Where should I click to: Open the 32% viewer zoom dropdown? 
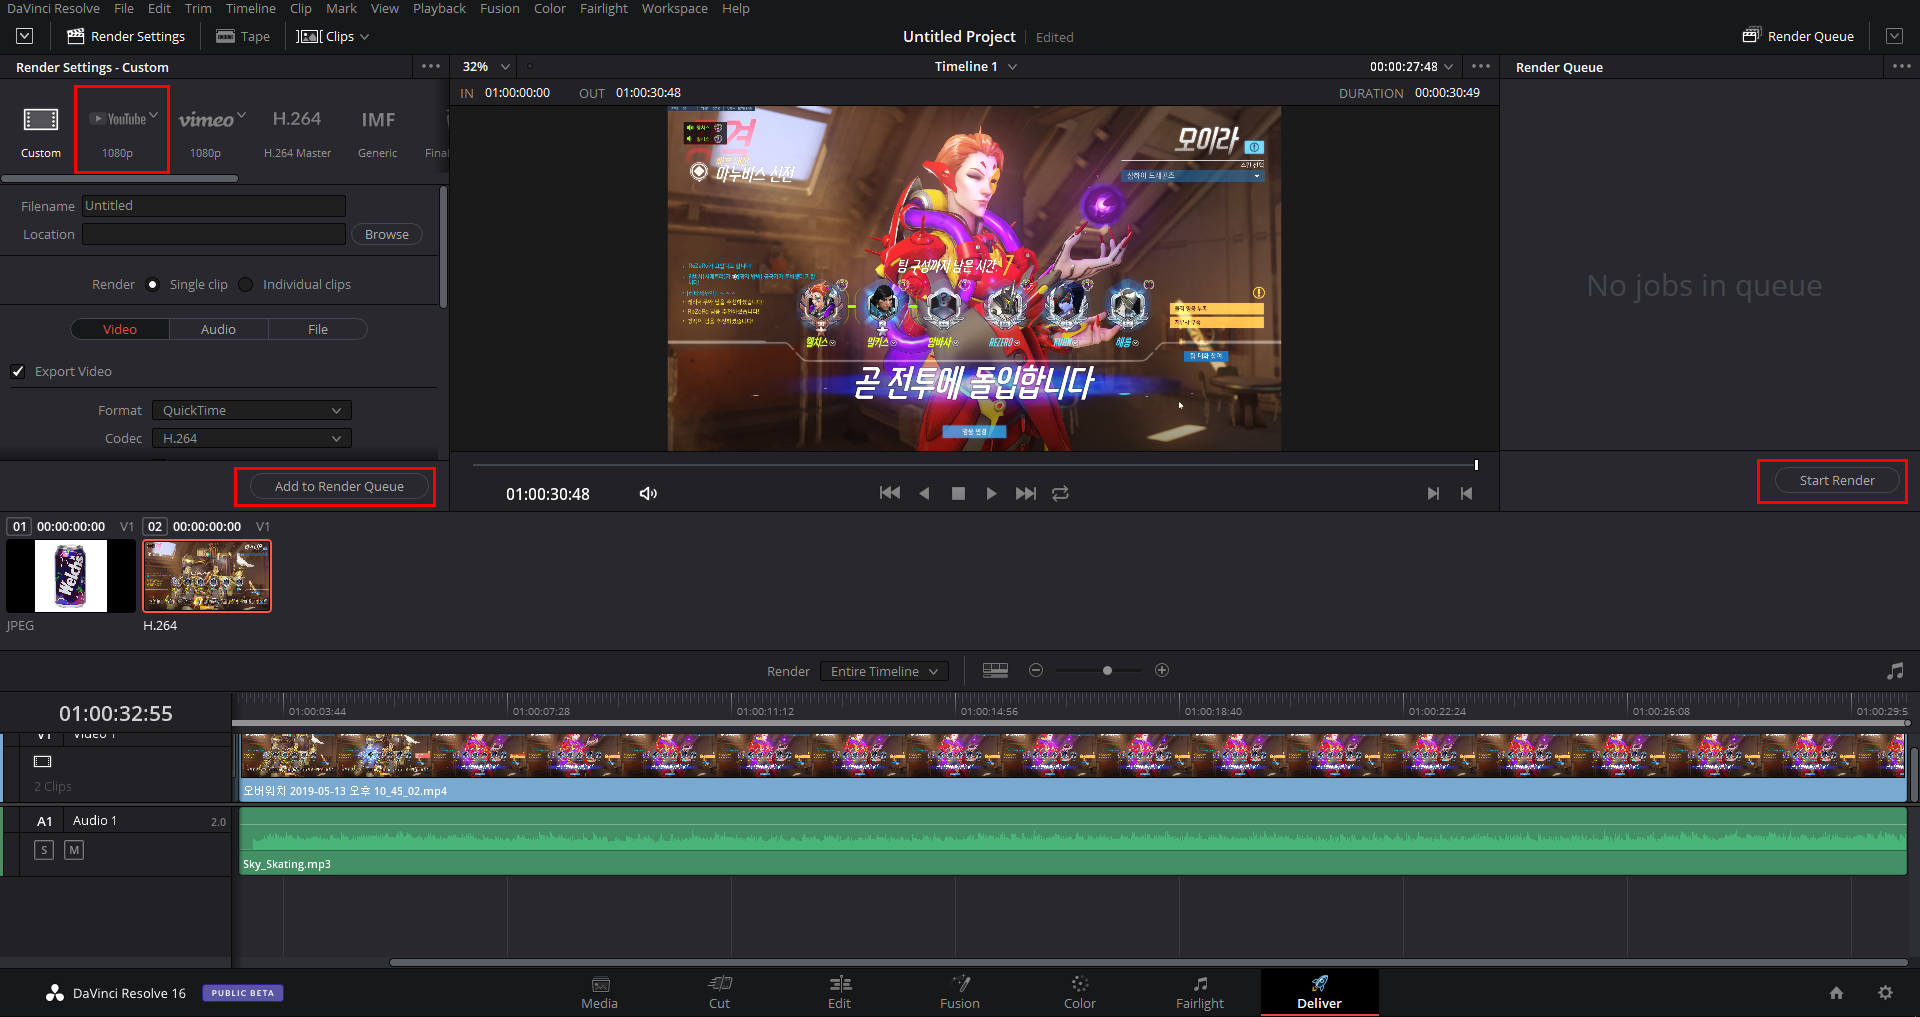click(x=486, y=66)
